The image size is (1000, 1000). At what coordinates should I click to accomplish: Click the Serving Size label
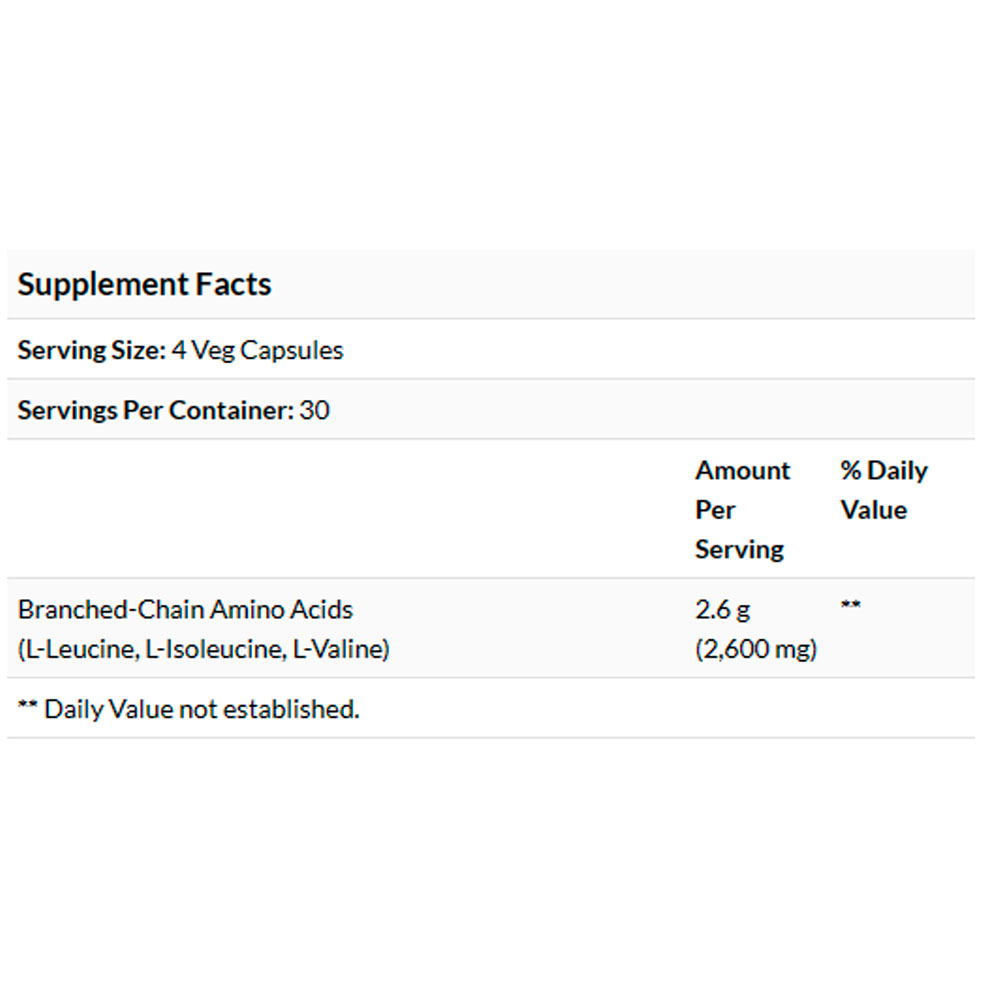click(x=91, y=351)
